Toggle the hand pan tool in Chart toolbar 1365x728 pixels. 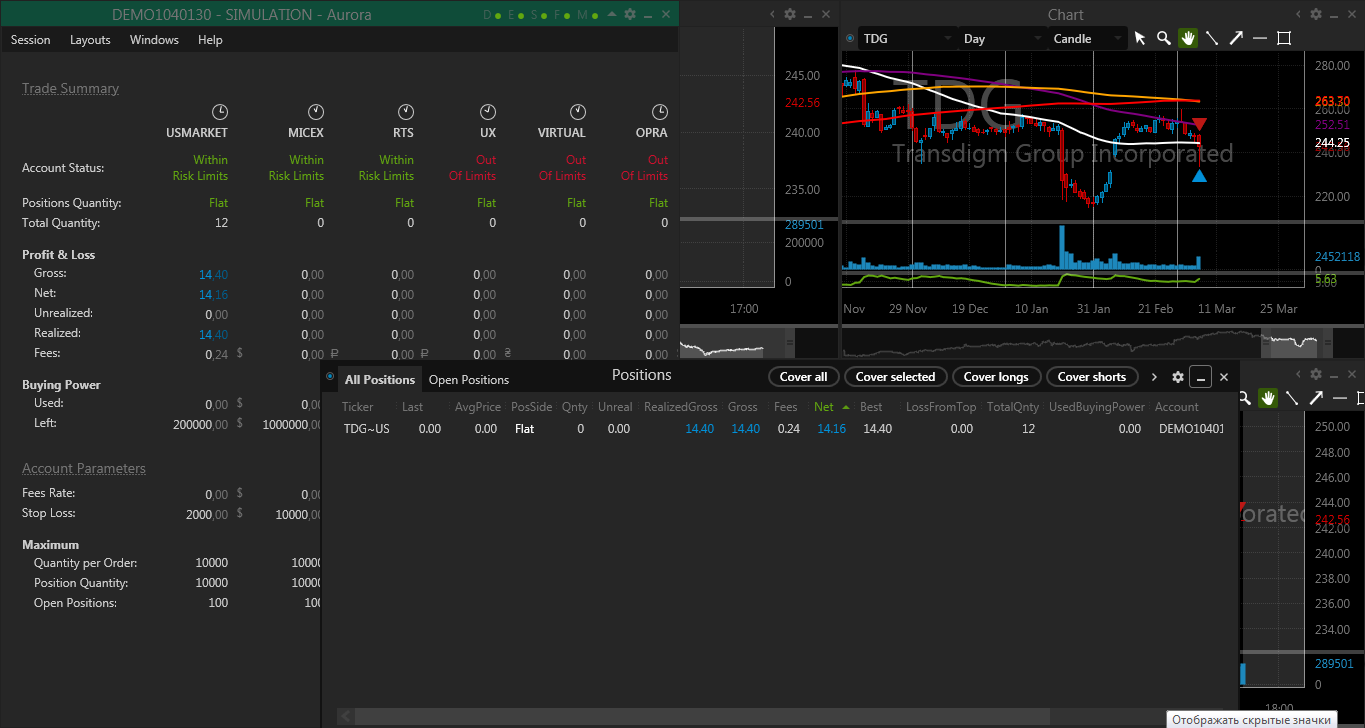1188,38
